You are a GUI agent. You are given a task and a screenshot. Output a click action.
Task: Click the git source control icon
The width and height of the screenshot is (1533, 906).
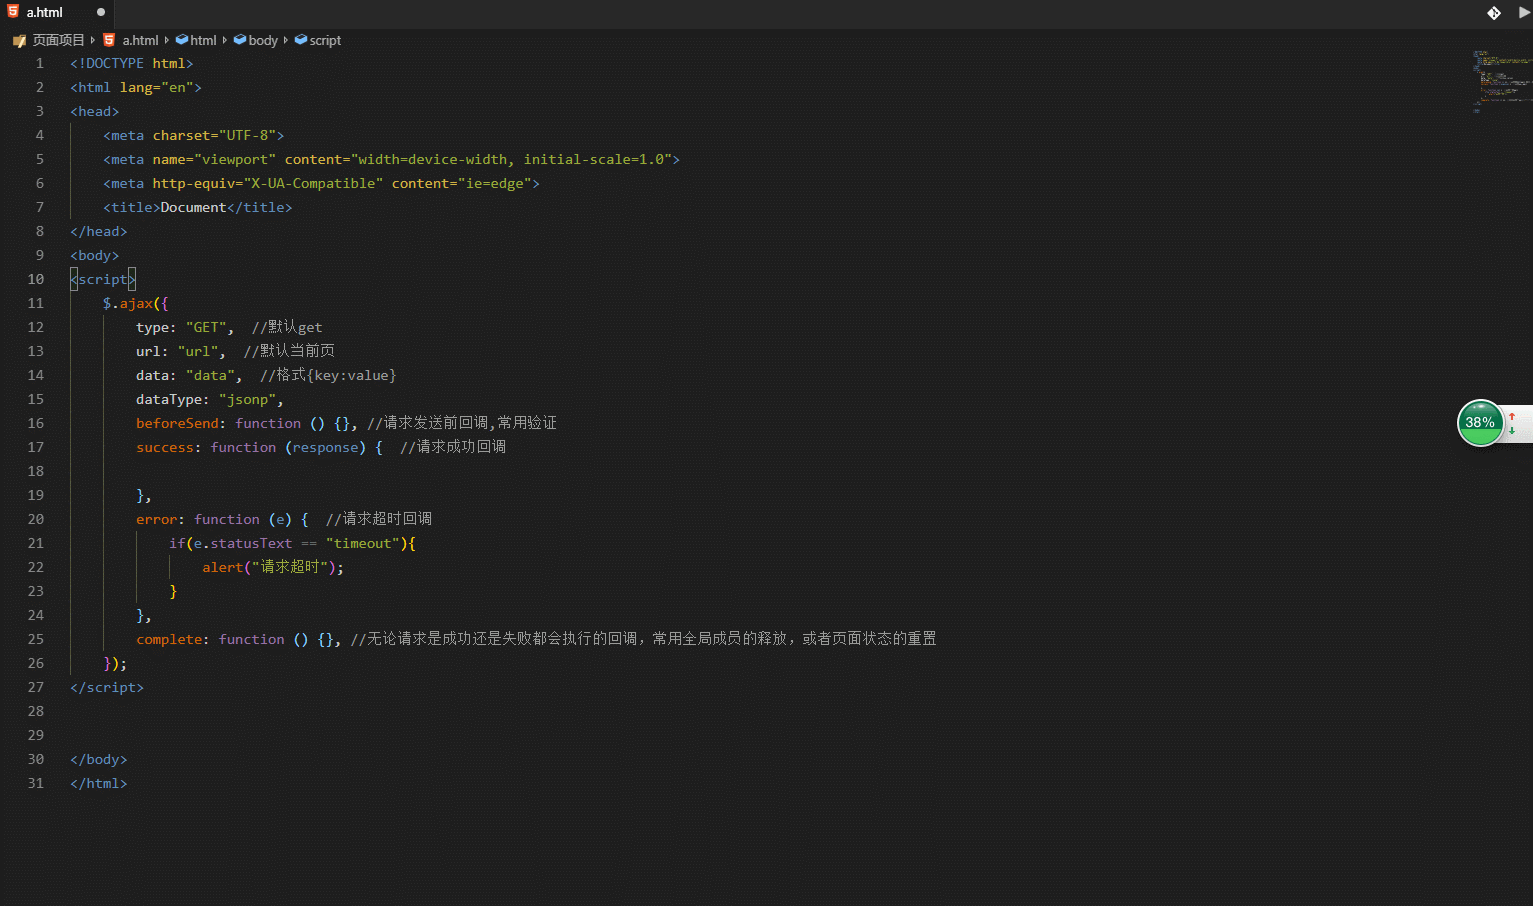[1494, 13]
